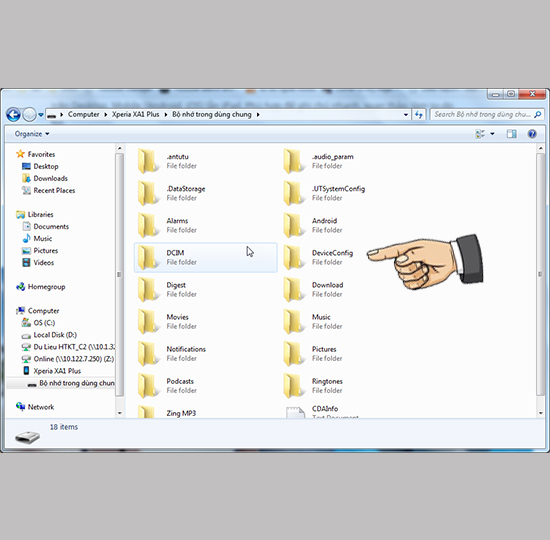The height and width of the screenshot is (540, 550).
Task: Select Bộ nhớ trong dùng chung in sidebar
Action: 77,383
